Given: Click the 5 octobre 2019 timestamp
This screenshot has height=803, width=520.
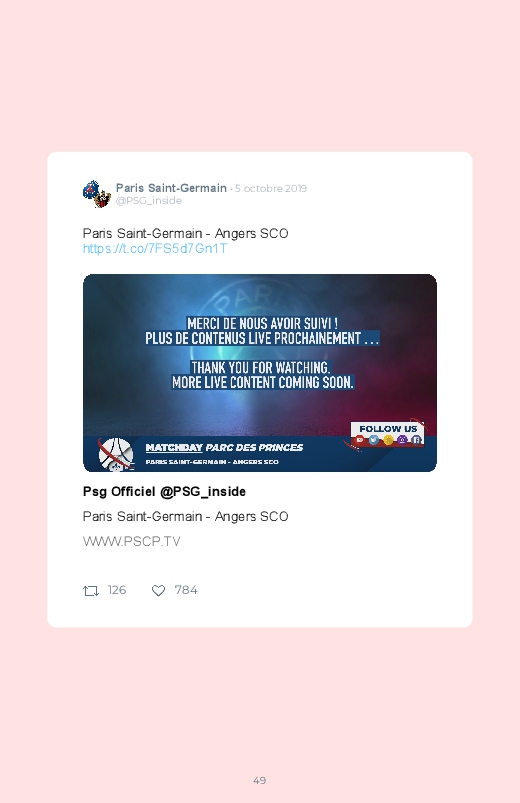Looking at the screenshot, I should 271,188.
